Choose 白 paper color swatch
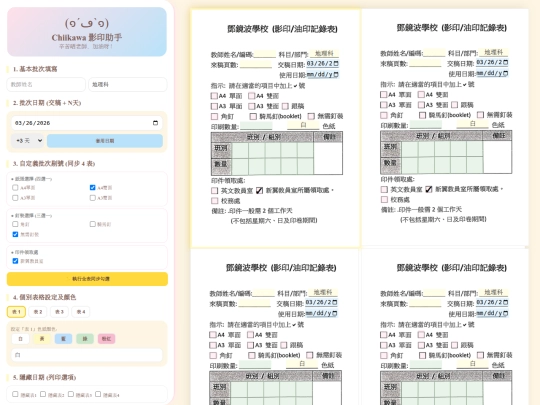The image size is (540, 405). tap(20, 339)
